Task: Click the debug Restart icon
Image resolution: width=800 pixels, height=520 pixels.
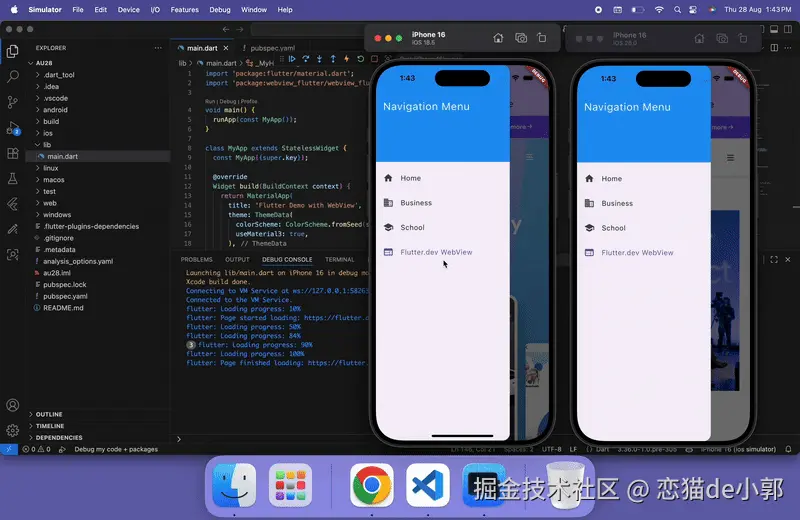Action: point(360,59)
